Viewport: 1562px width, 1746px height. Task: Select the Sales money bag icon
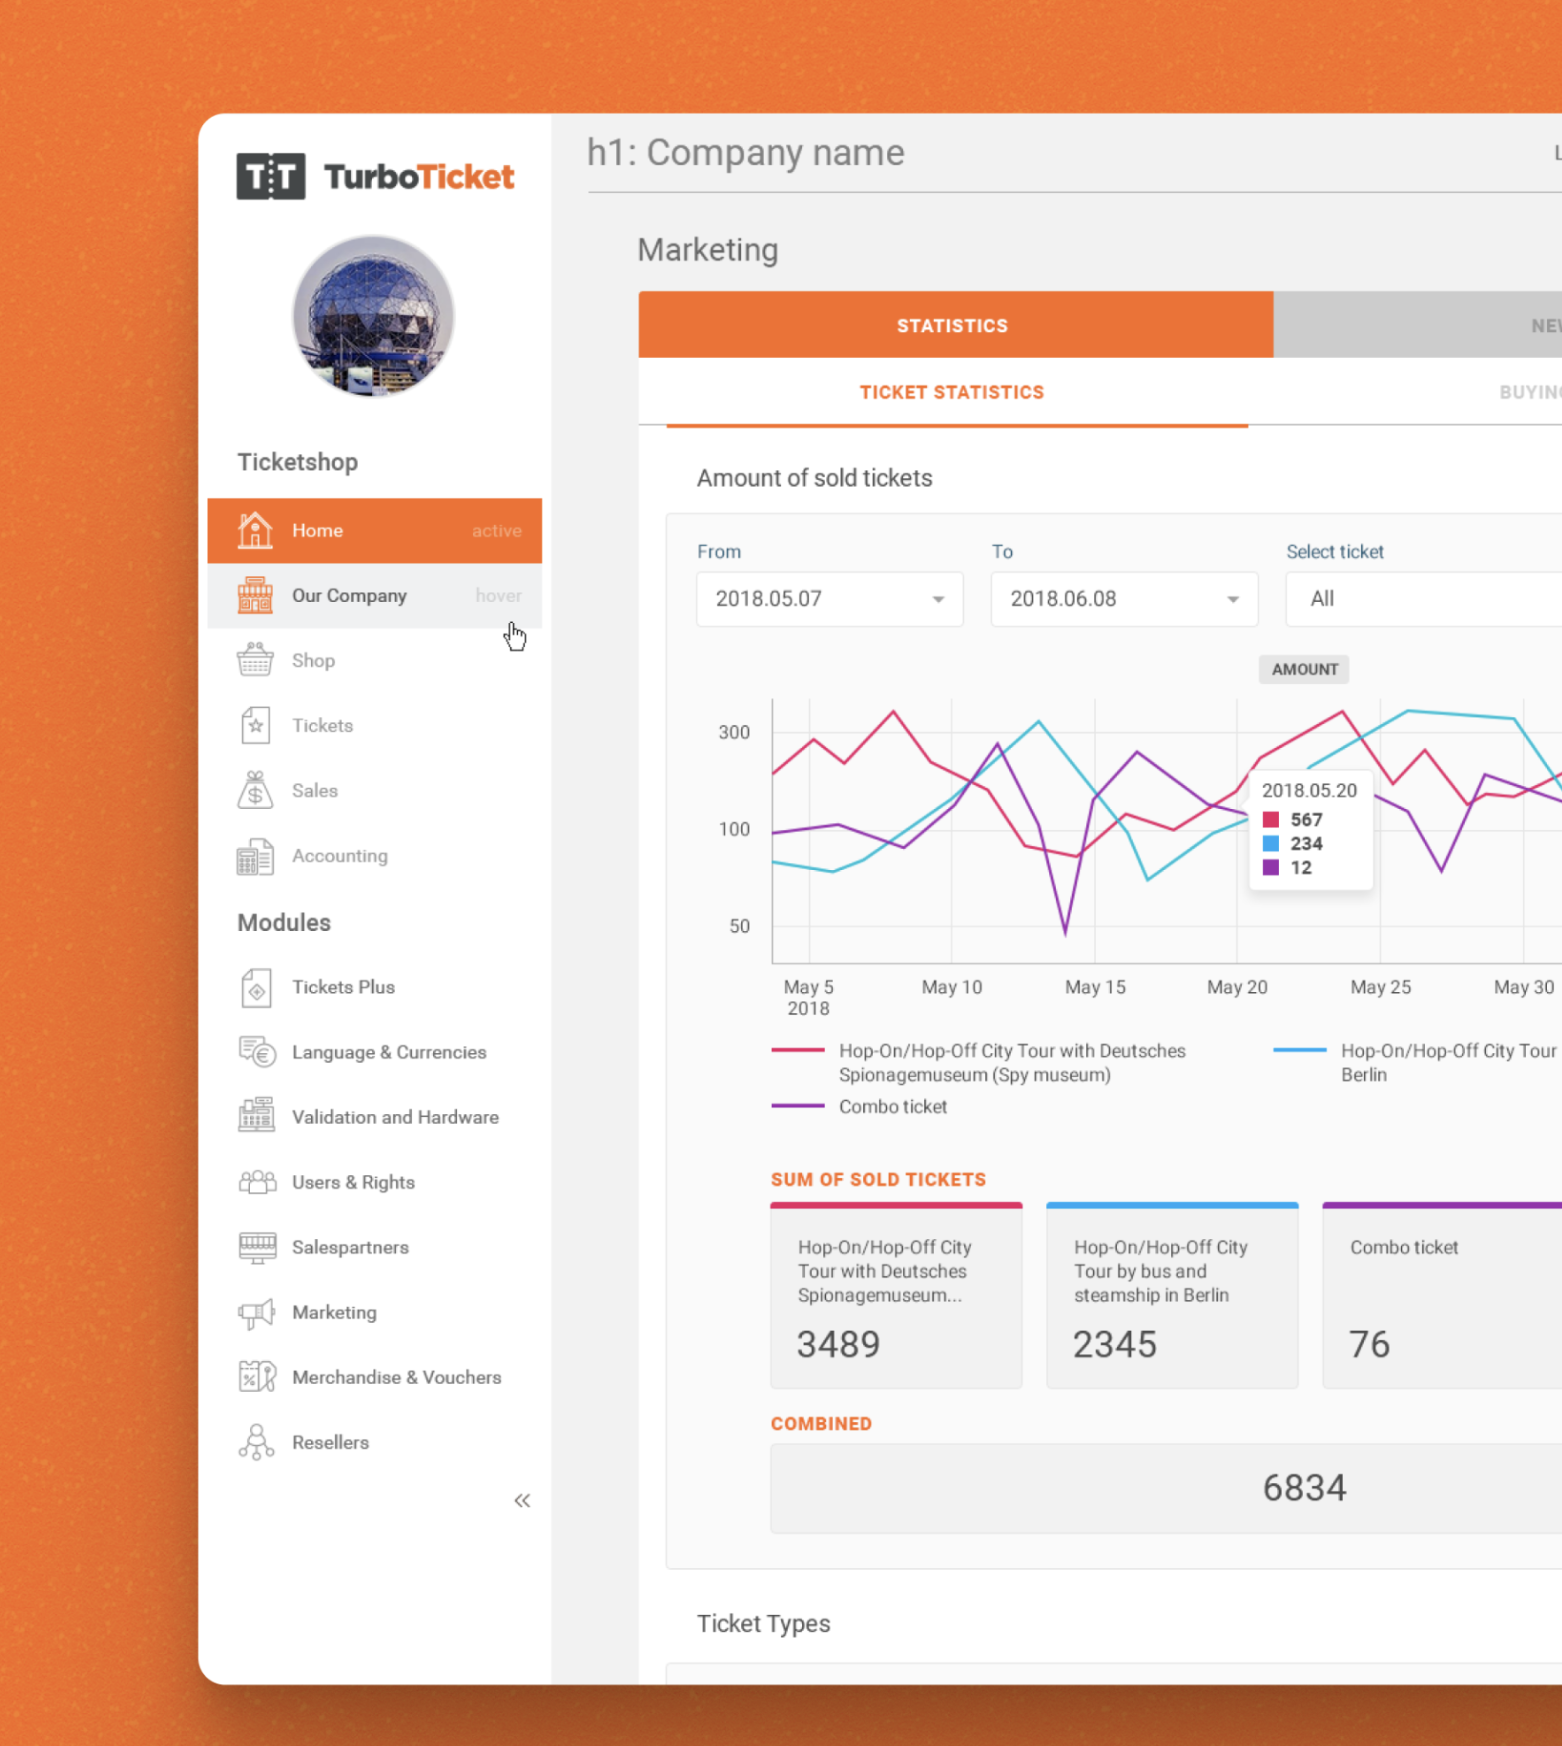click(x=255, y=790)
